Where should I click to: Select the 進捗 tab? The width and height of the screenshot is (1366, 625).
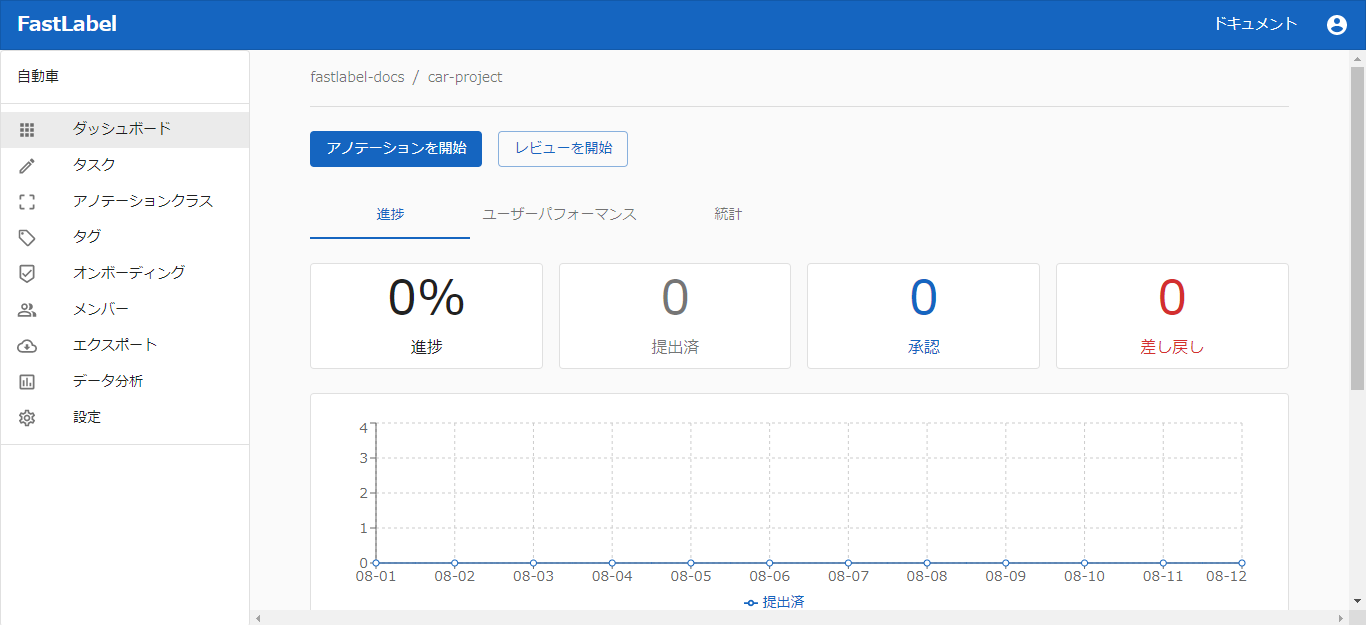tap(390, 215)
